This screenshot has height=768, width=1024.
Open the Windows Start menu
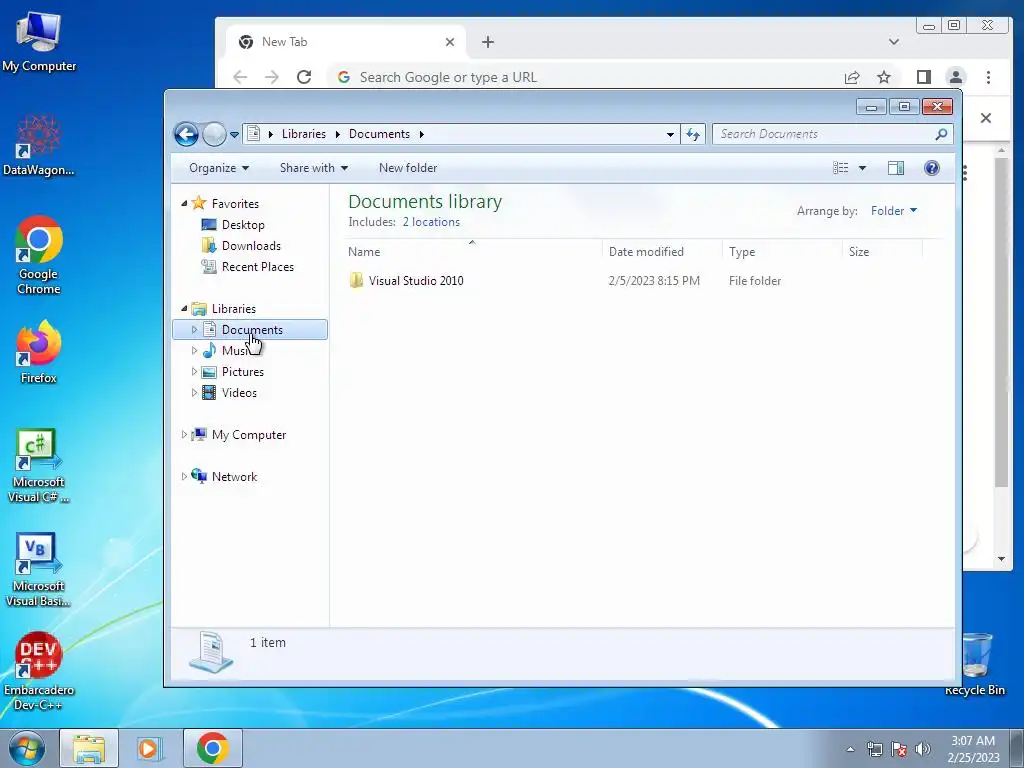pos(26,748)
